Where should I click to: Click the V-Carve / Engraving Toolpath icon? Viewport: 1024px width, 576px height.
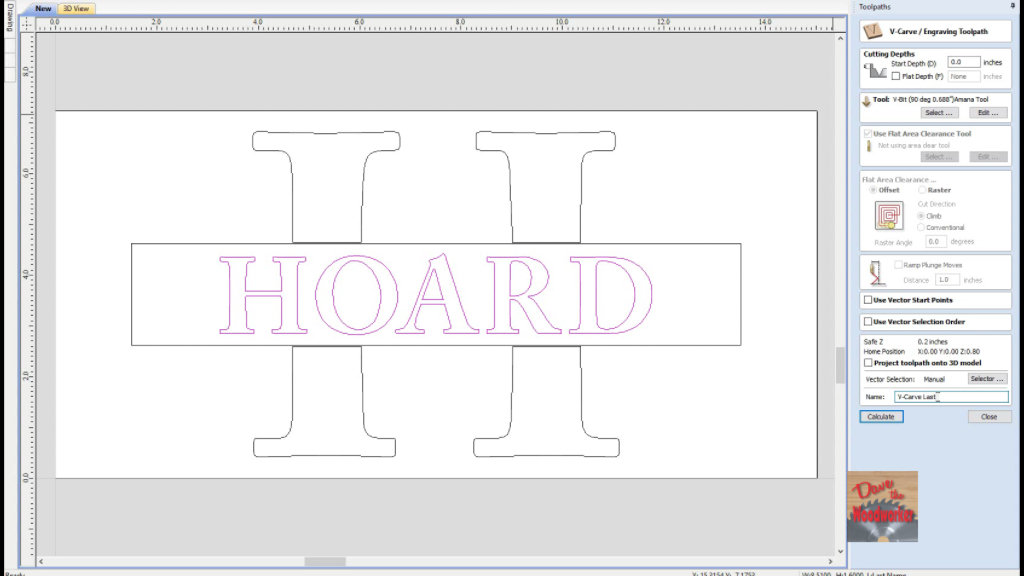[x=872, y=31]
